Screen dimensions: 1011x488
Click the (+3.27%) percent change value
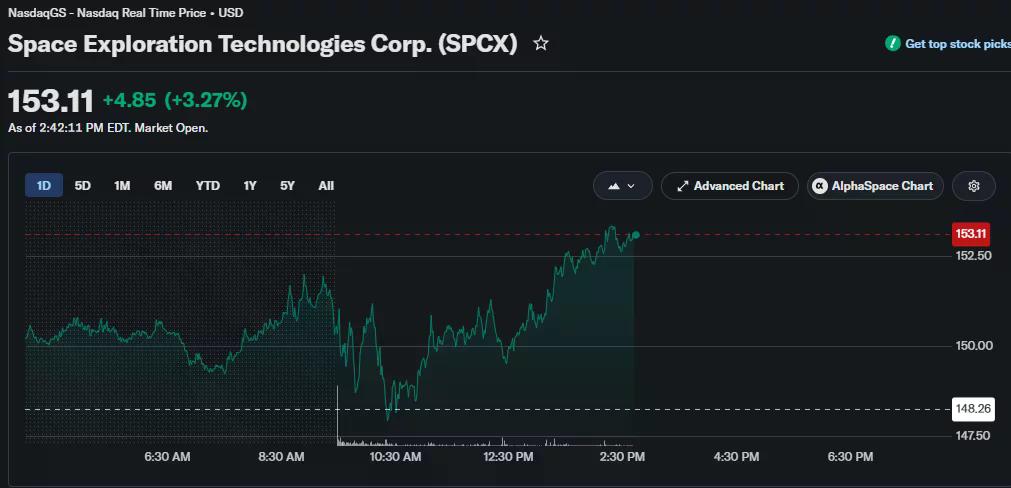click(206, 101)
